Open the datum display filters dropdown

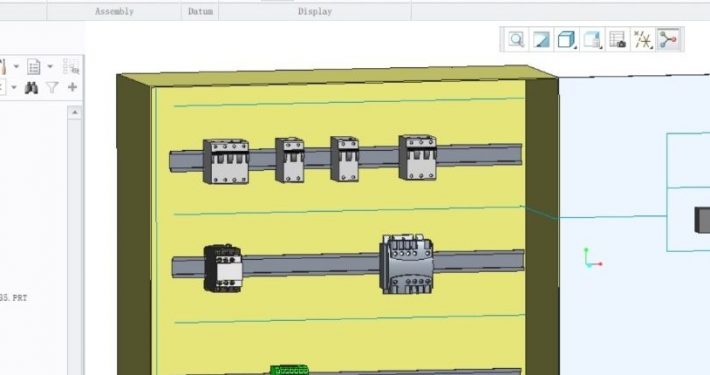click(643, 40)
